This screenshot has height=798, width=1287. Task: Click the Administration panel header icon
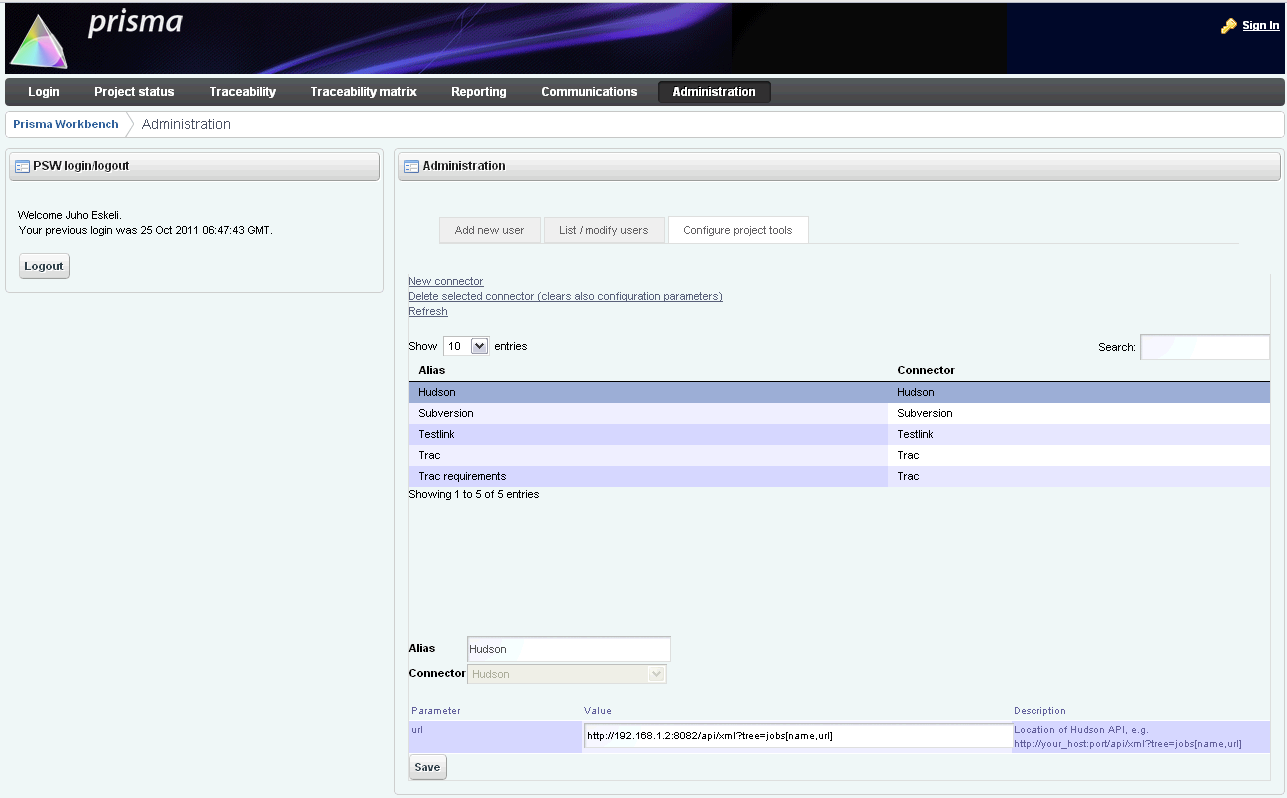point(411,165)
